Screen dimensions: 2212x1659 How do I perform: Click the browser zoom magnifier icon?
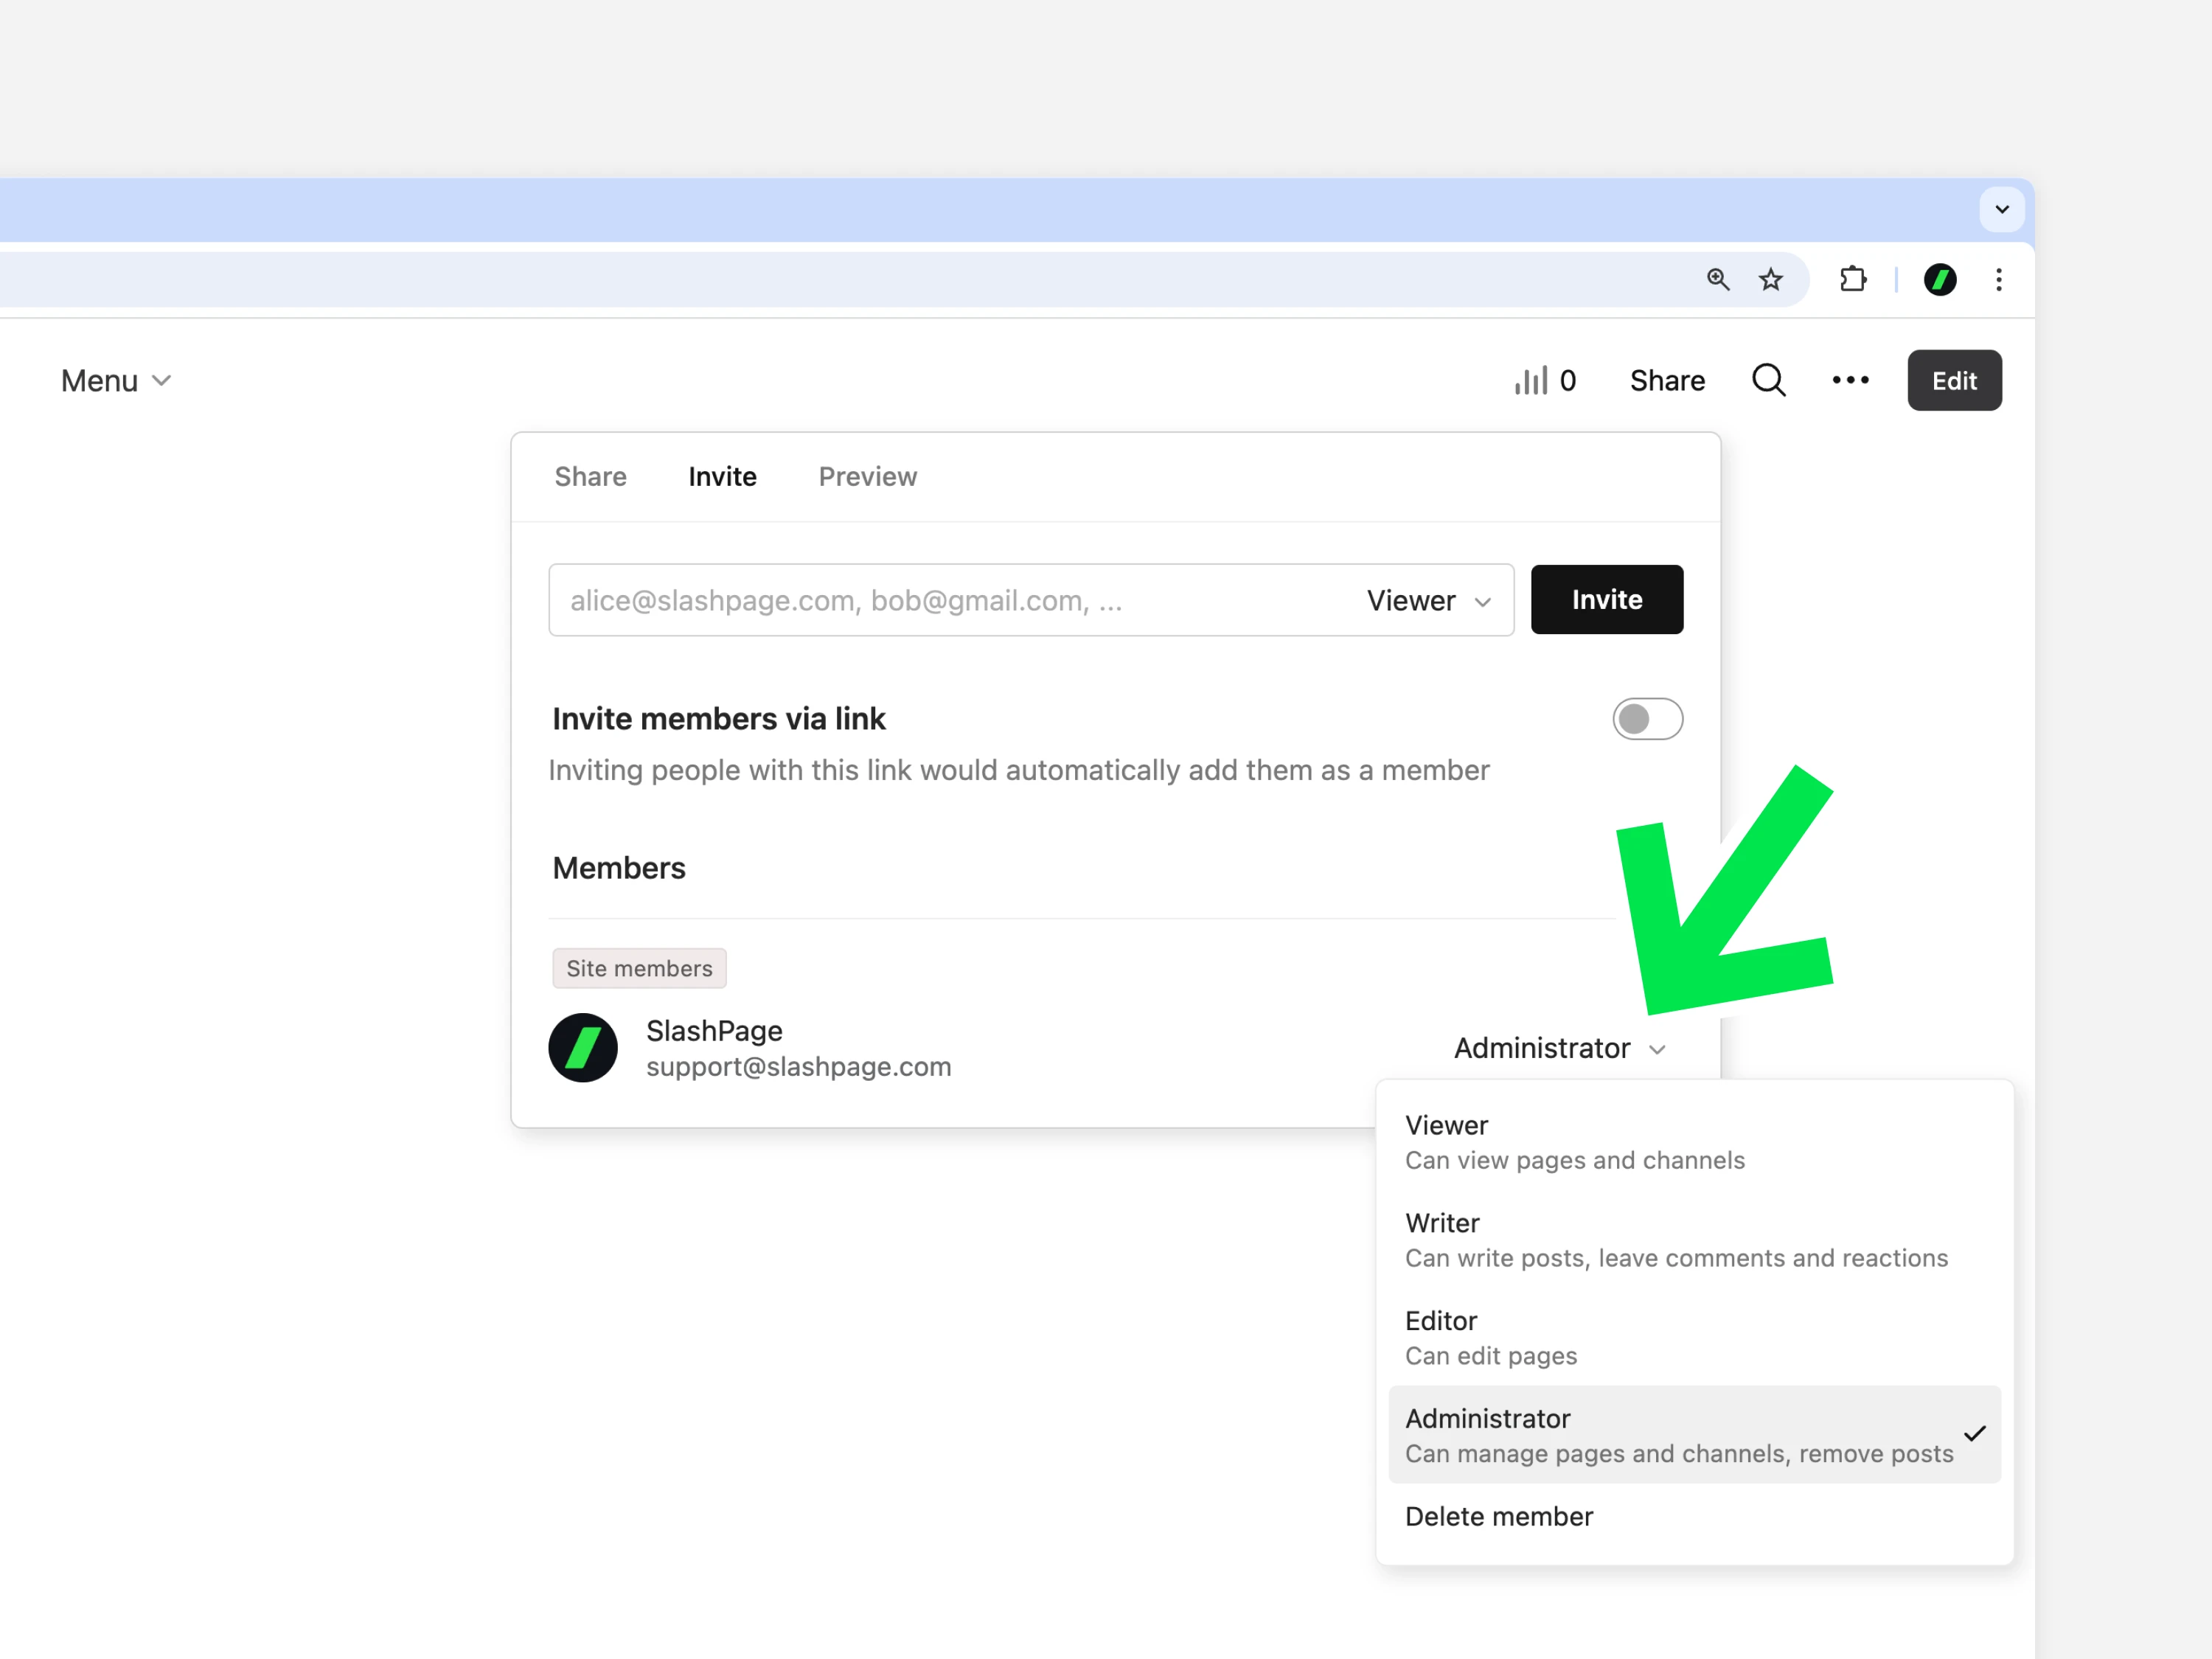1717,279
